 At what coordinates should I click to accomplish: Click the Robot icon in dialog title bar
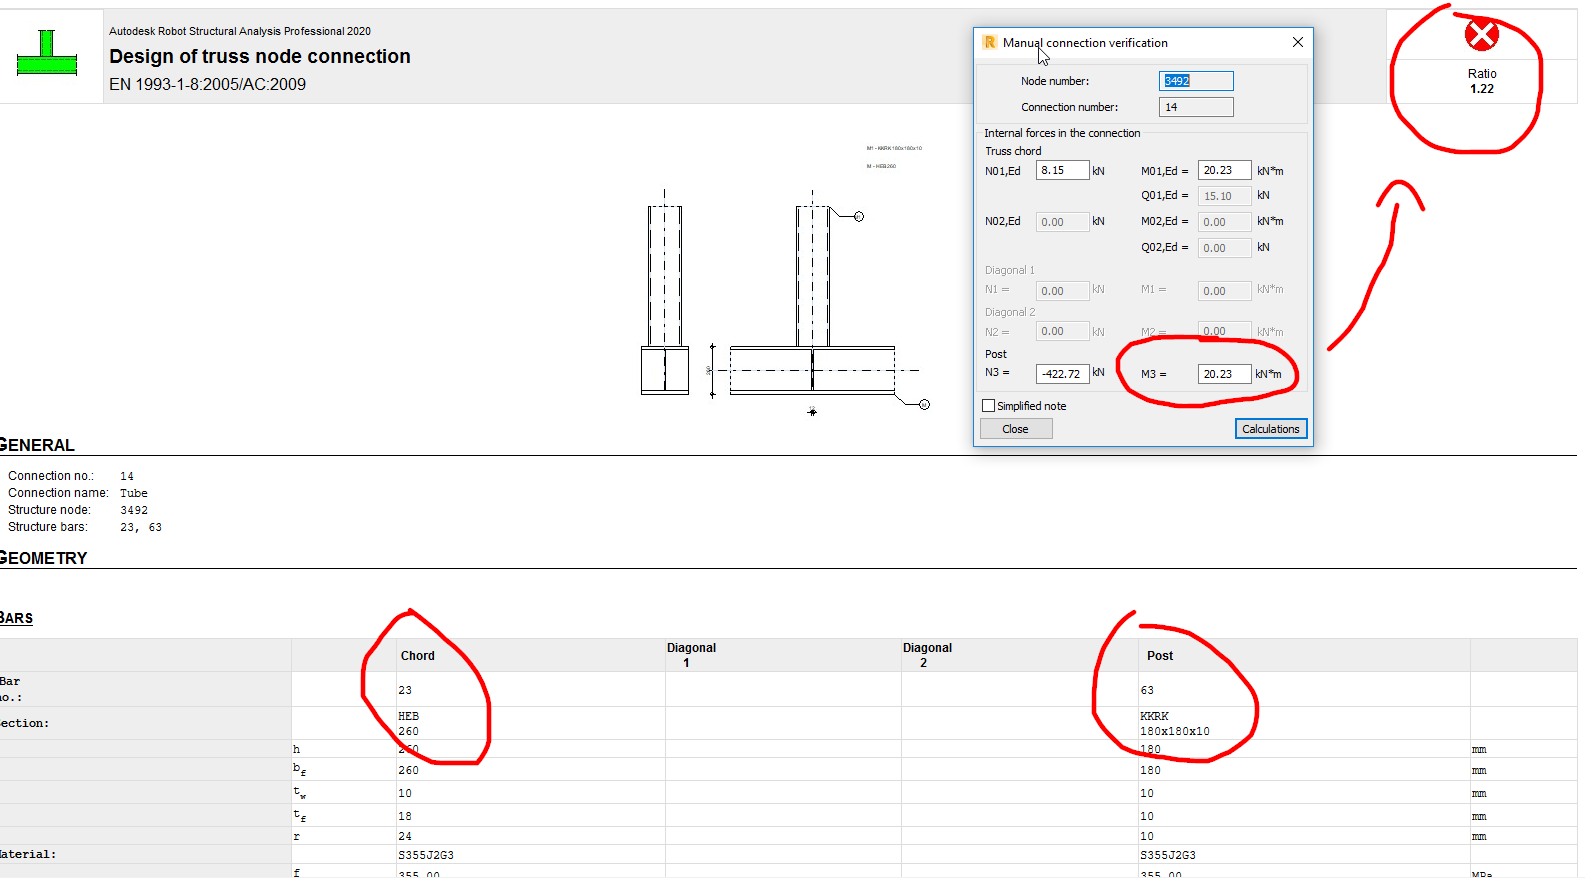pos(989,42)
